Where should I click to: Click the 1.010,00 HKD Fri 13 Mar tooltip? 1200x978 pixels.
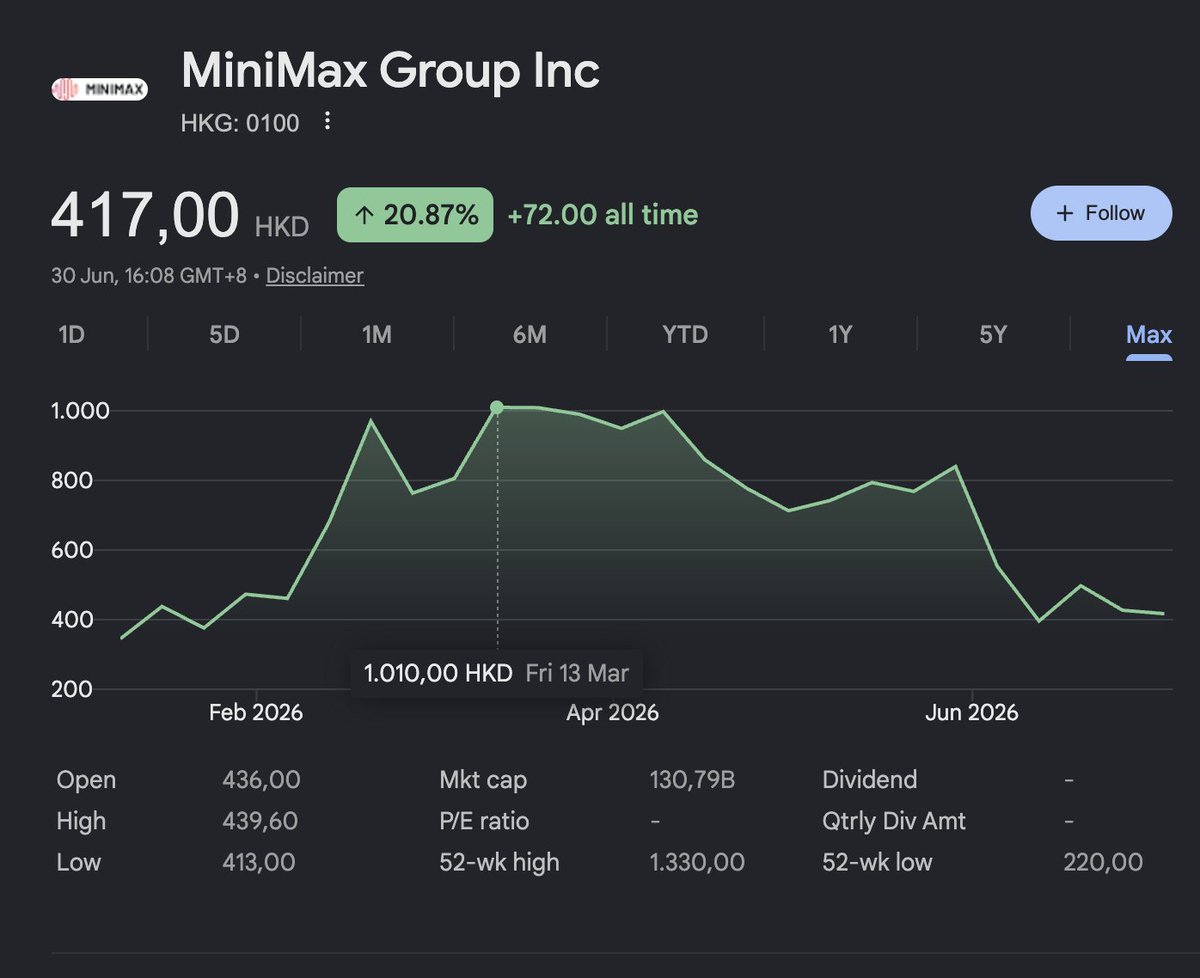[x=496, y=672]
